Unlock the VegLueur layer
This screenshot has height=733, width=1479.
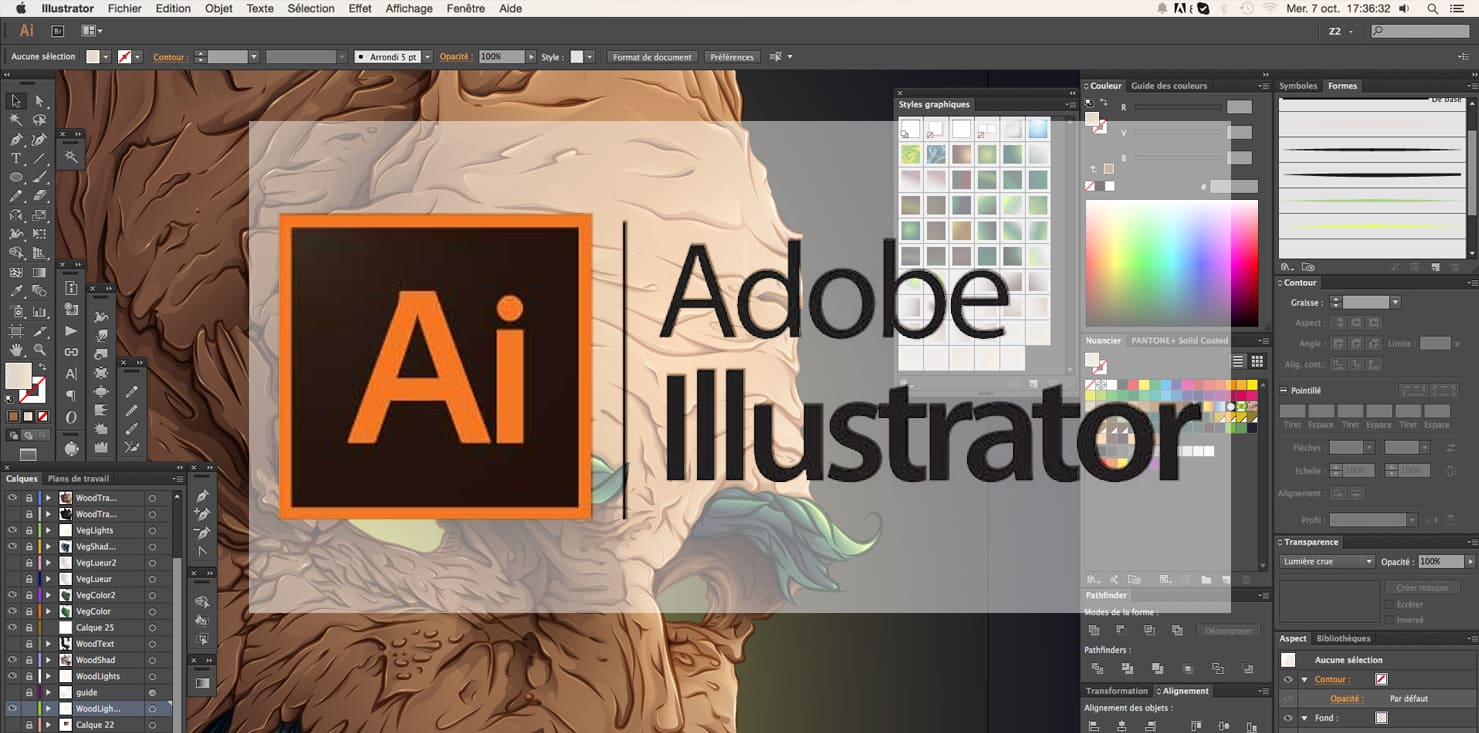[29, 579]
